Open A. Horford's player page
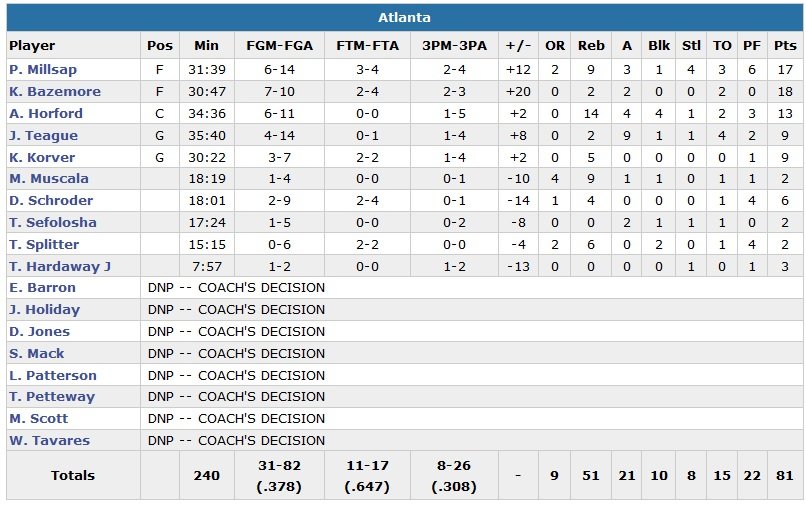Viewport: 806px width, 506px height. click(46, 114)
